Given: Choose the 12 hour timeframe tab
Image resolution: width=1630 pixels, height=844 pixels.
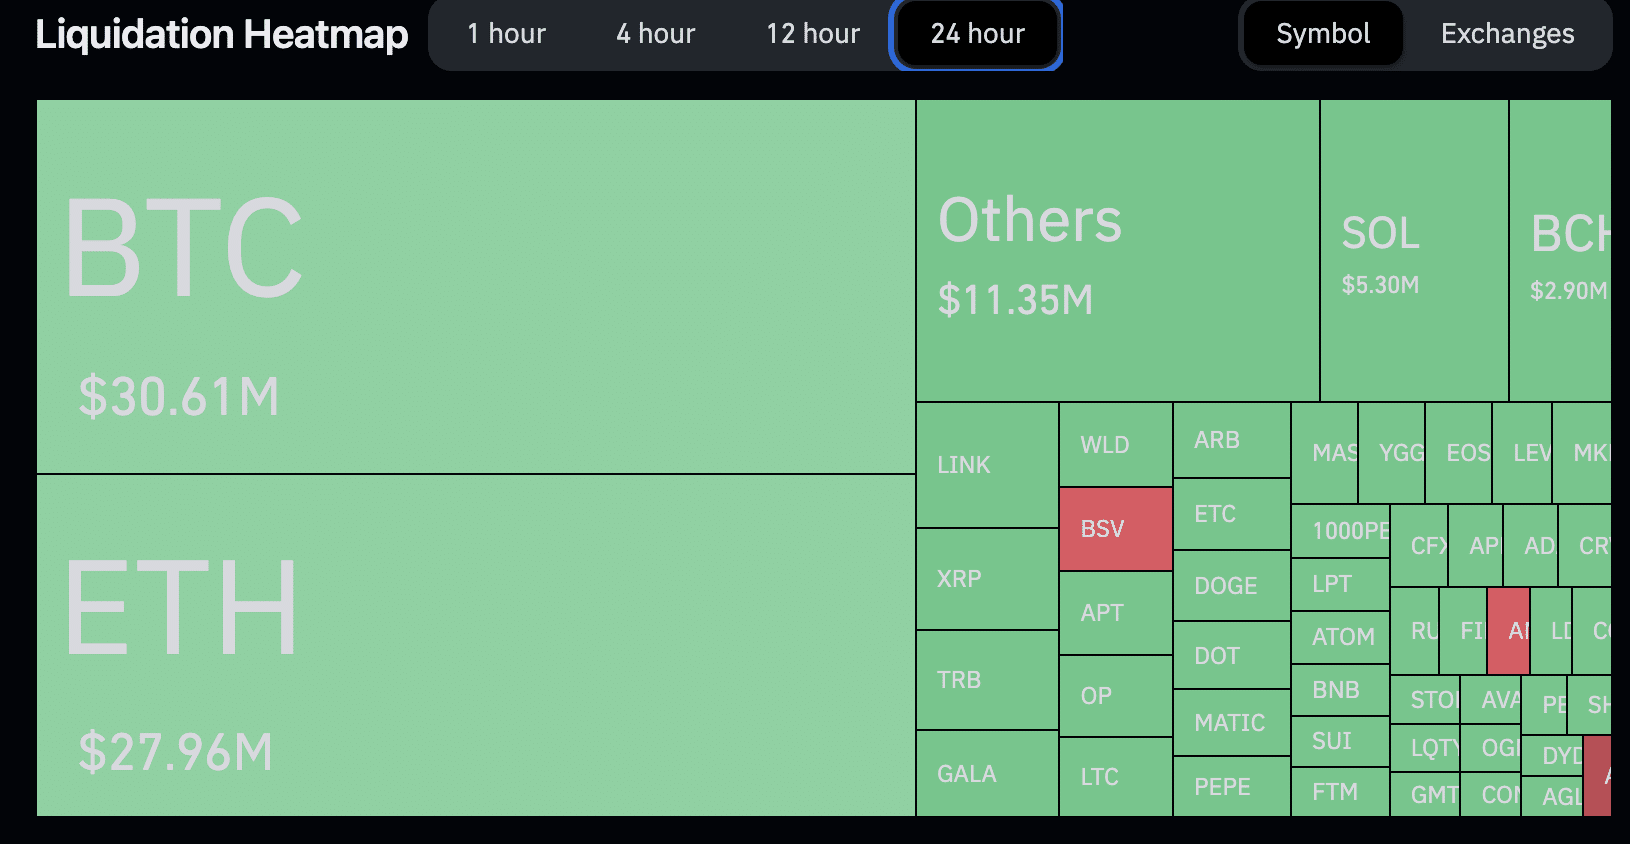Looking at the screenshot, I should (812, 34).
